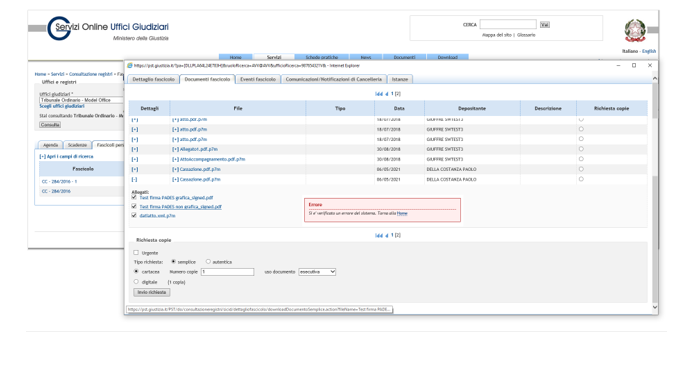The height and width of the screenshot is (383, 685).
Task: Select the digitale copy option
Action: tap(136, 282)
